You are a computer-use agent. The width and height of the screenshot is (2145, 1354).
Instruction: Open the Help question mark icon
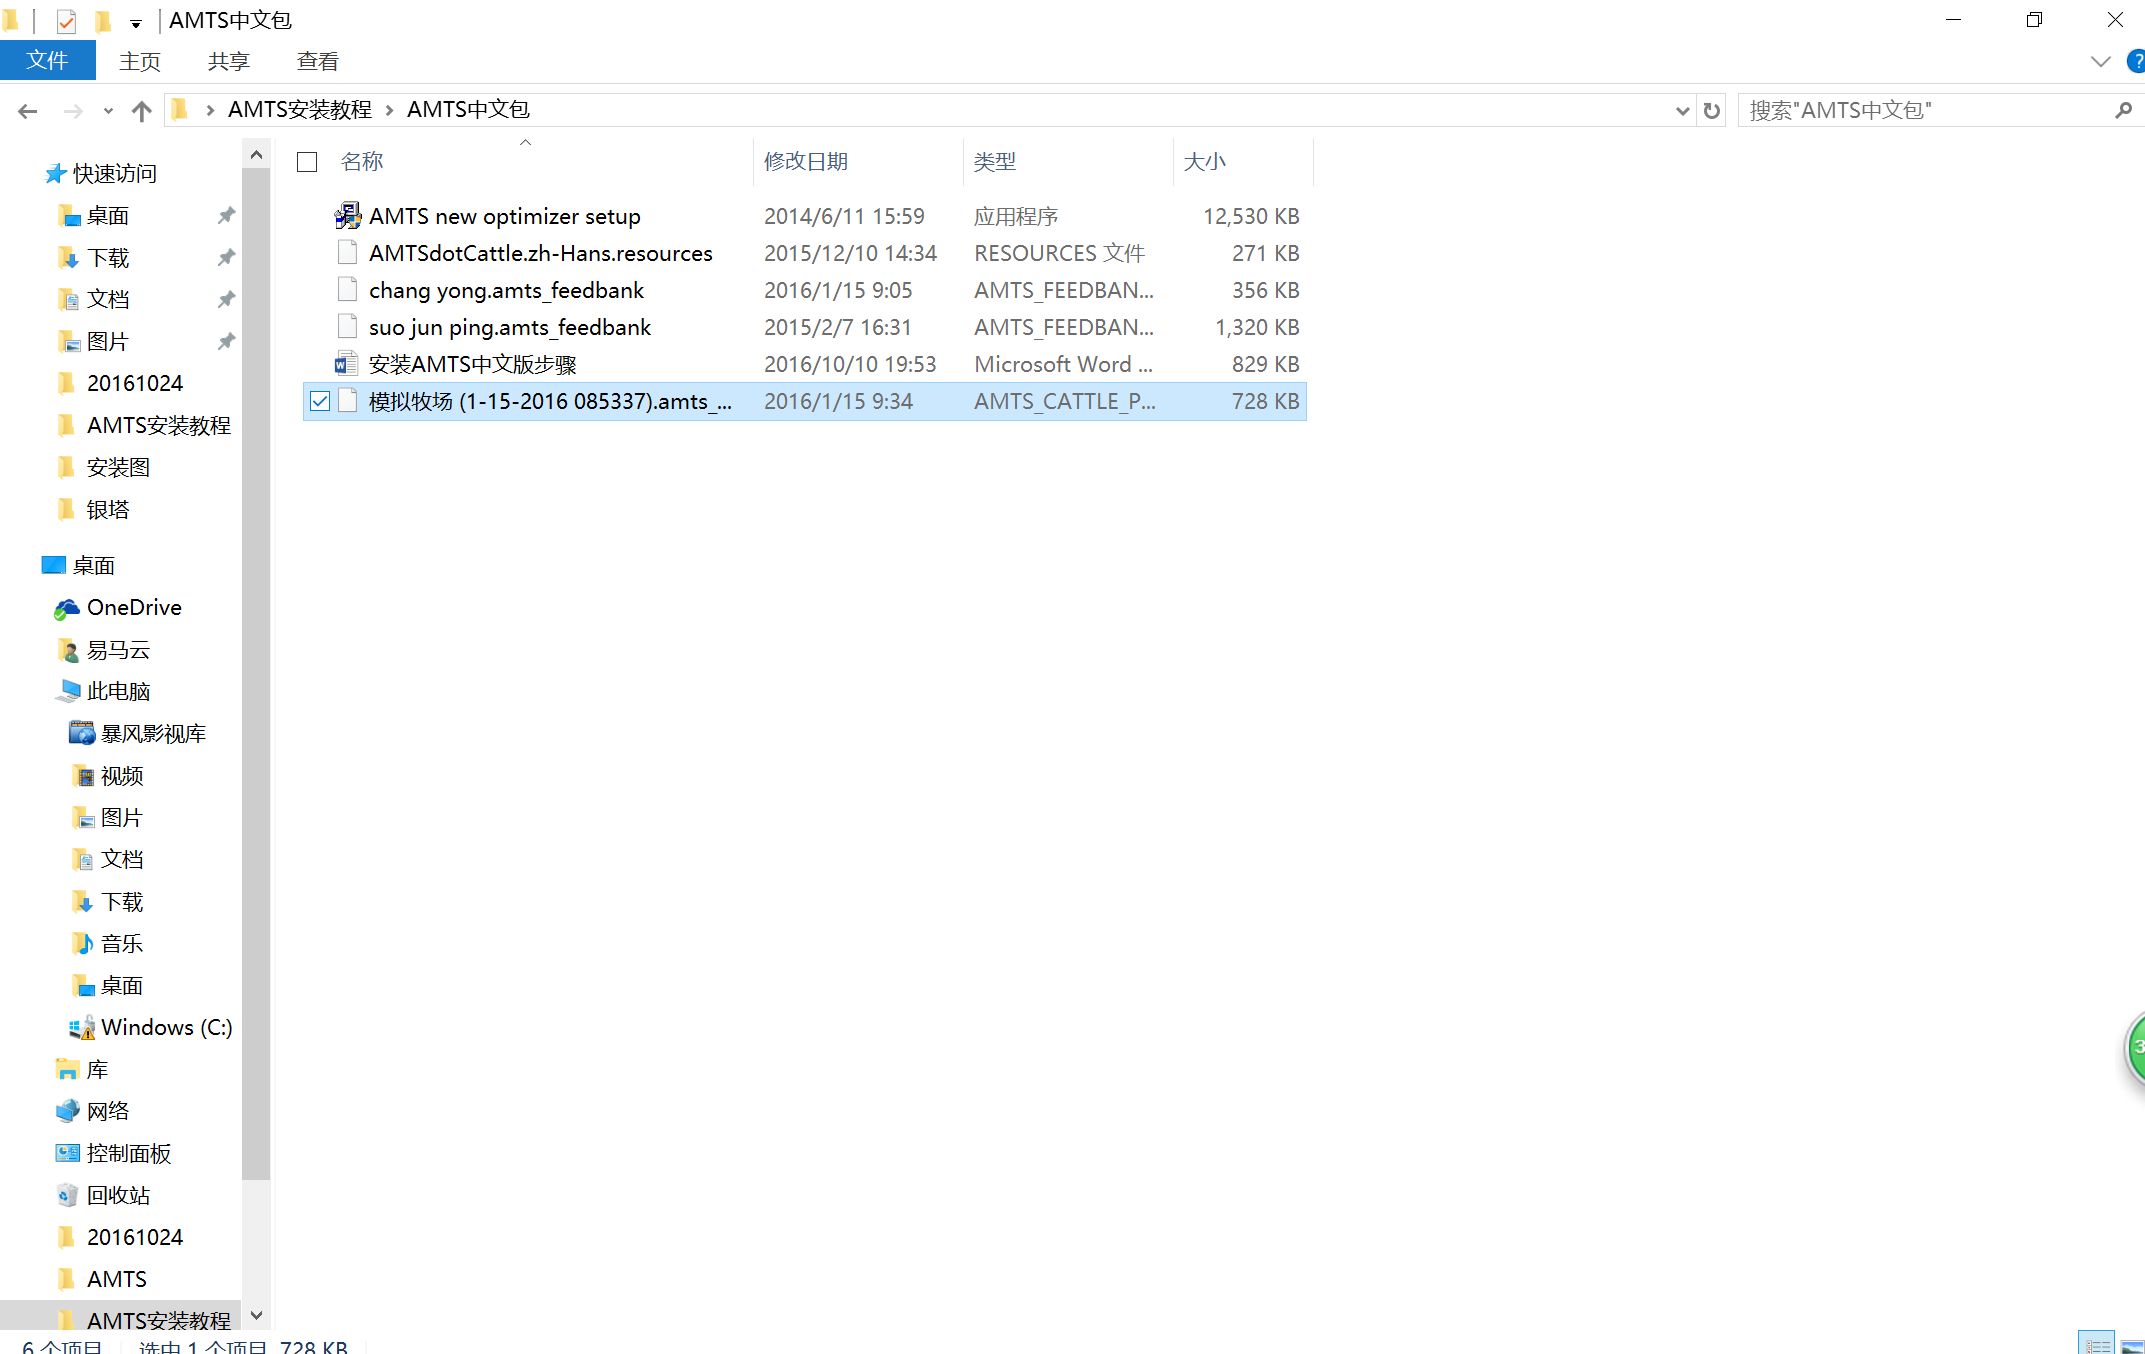pos(2135,61)
